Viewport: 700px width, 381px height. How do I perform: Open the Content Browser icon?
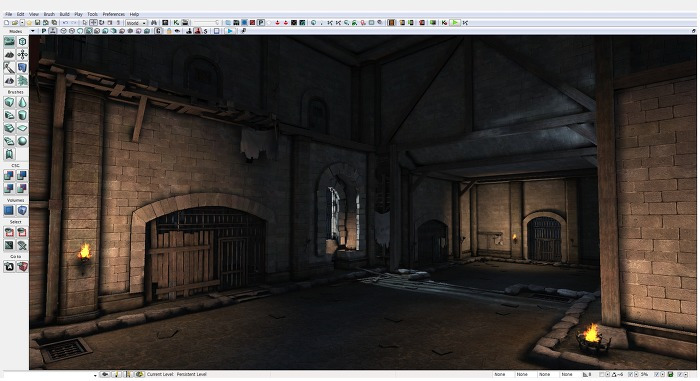click(165, 23)
